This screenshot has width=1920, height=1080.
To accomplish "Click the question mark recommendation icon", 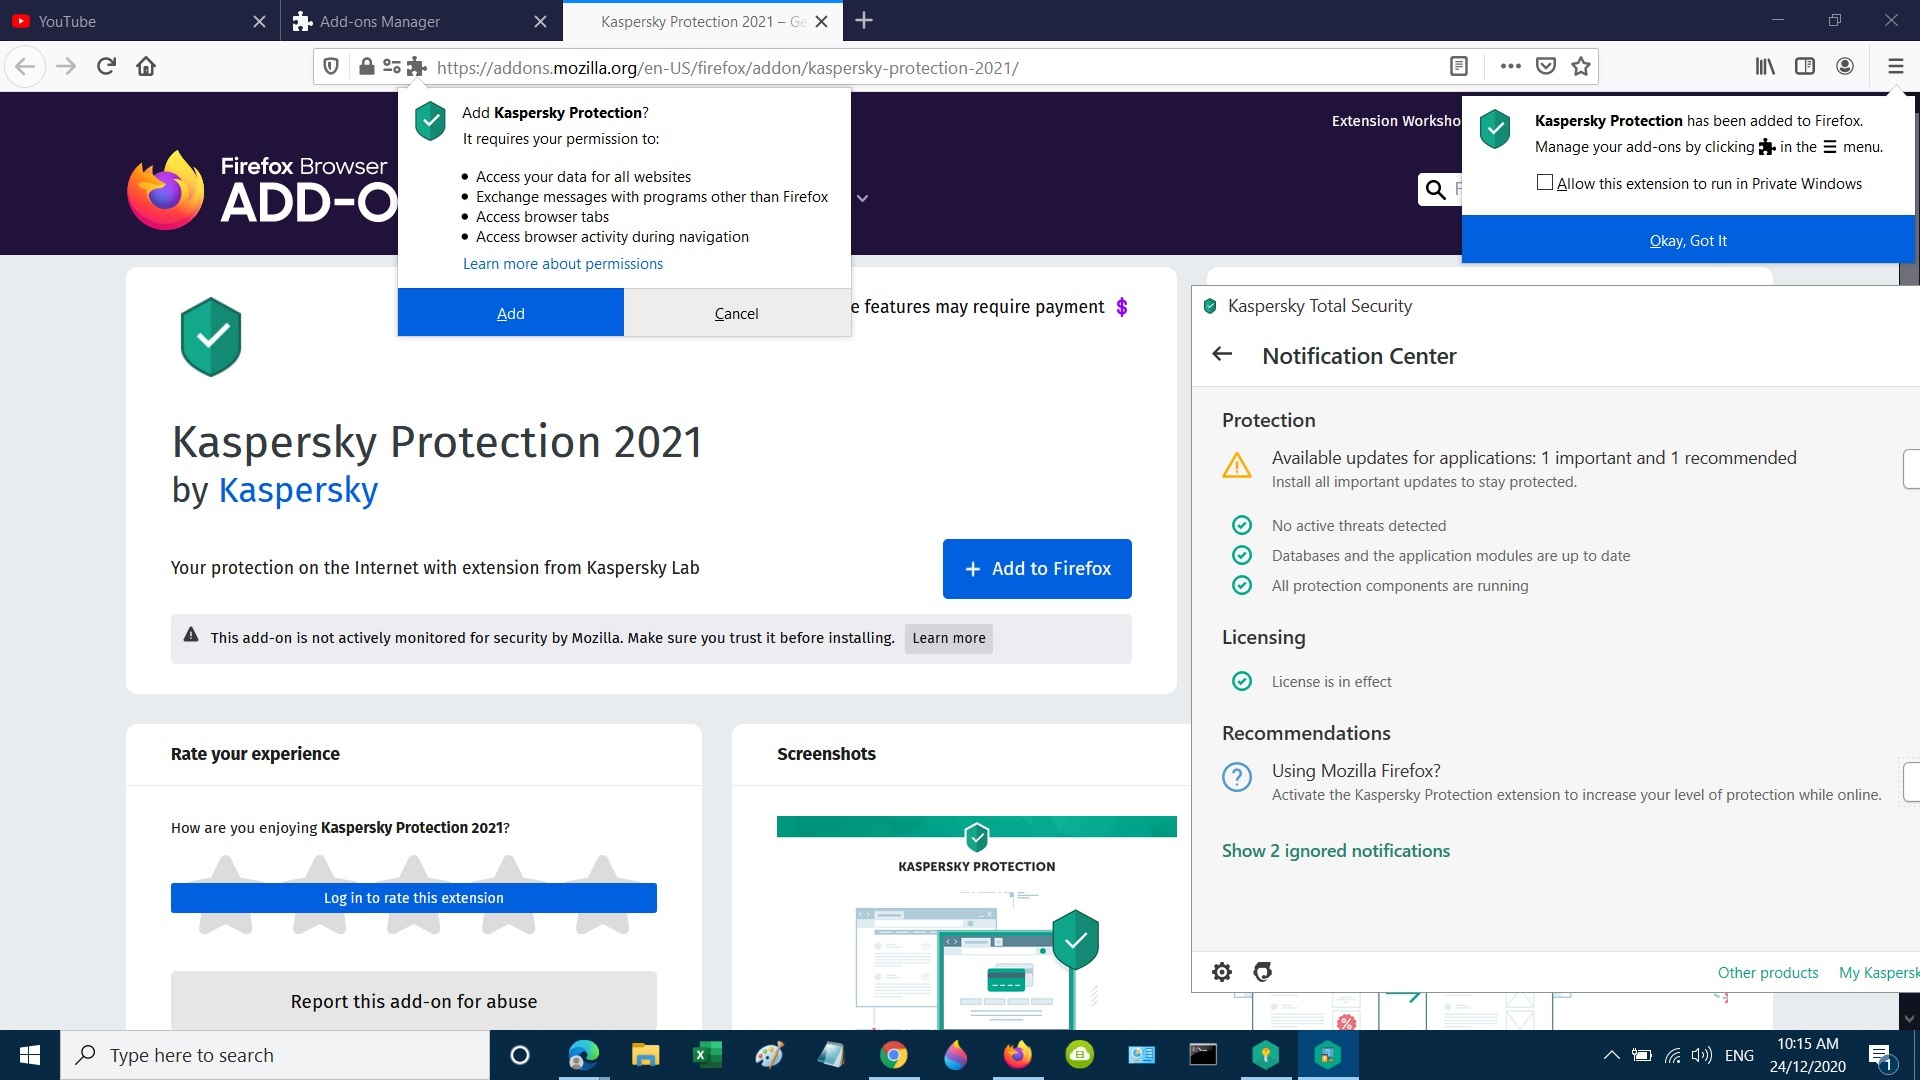I will (x=1237, y=777).
